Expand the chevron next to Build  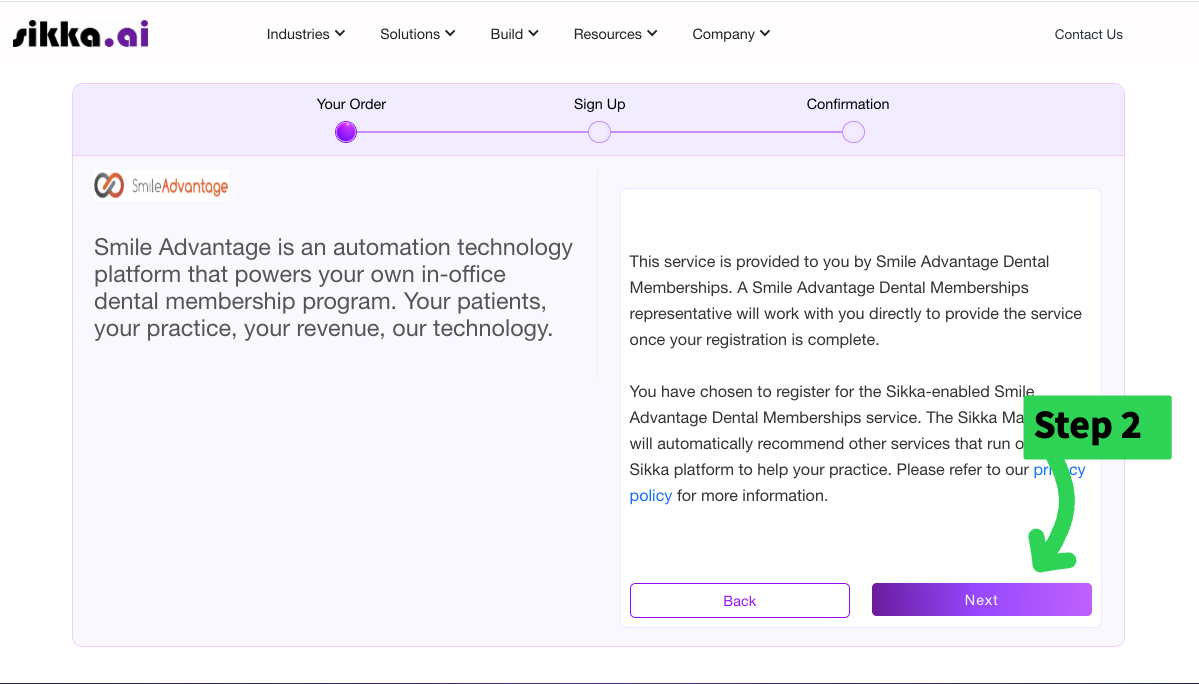(534, 34)
